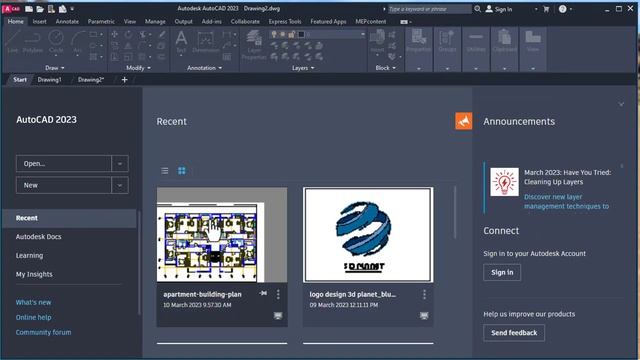
Task: Switch recent files to grid view
Action: tap(182, 171)
